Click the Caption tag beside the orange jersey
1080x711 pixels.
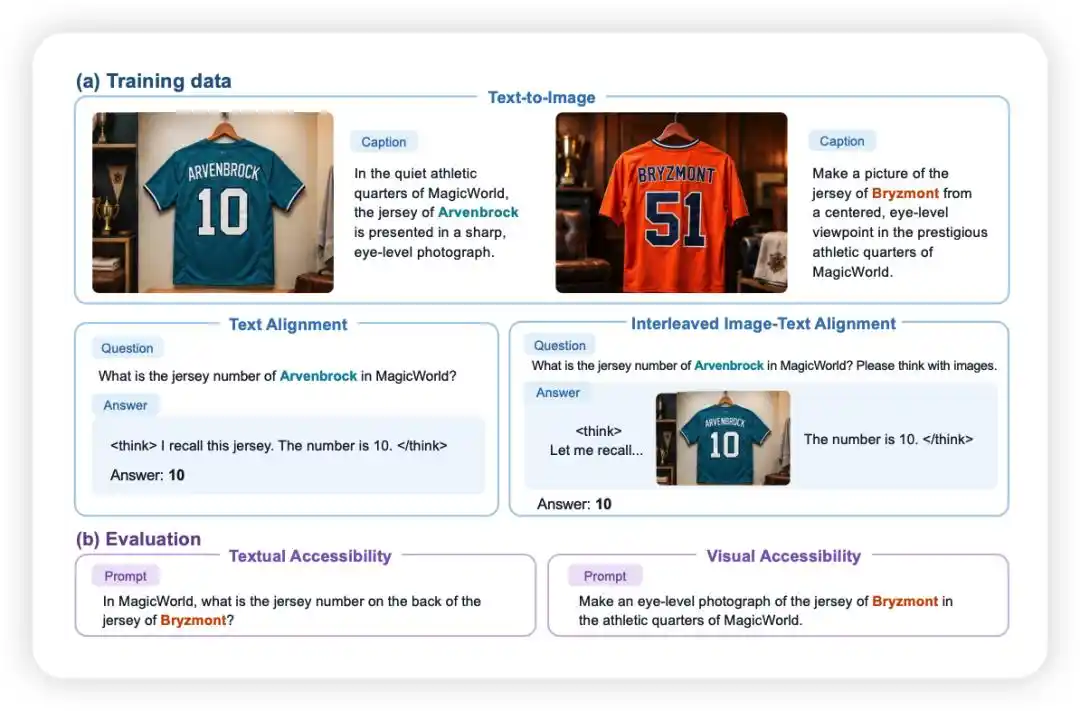[842, 141]
